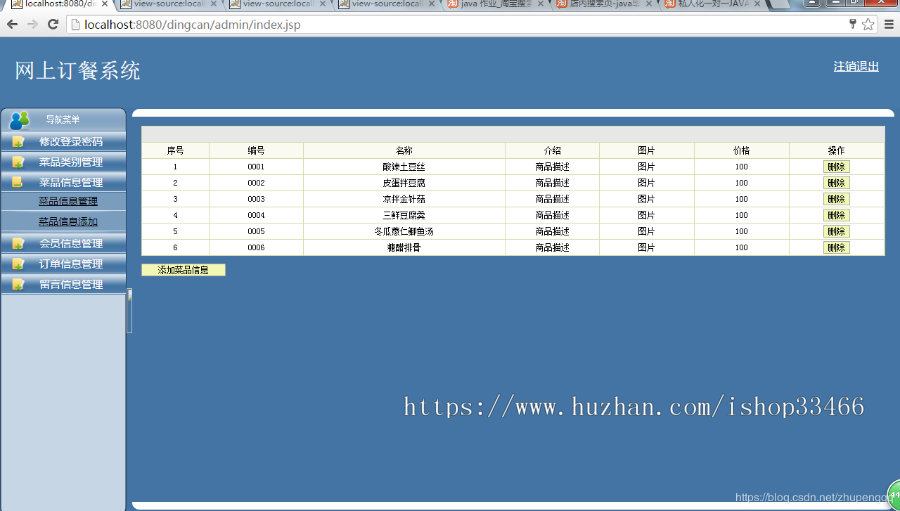Click the 编号 column header
Viewport: 900px width, 511px height.
tap(256, 150)
